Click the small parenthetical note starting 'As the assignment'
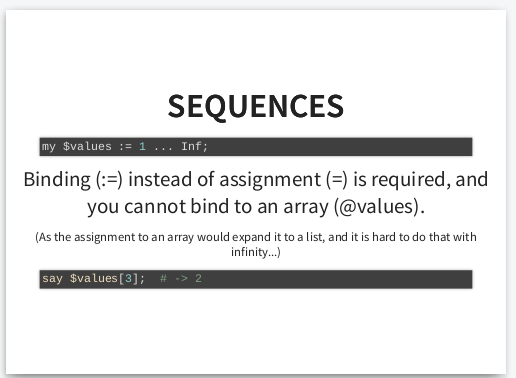Image resolution: width=516 pixels, height=378 pixels. (256, 244)
